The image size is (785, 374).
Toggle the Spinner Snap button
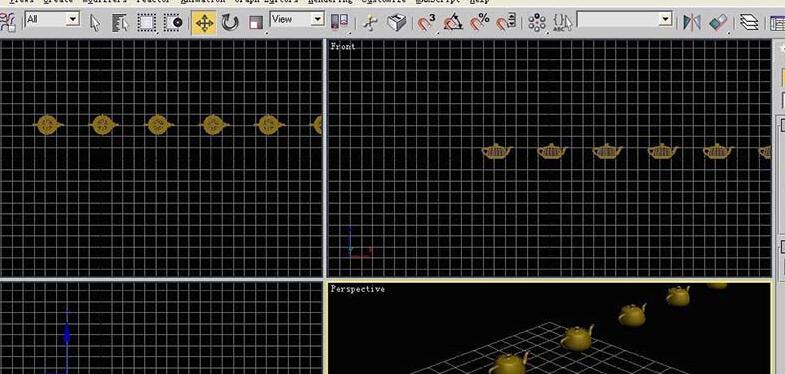(x=506, y=23)
